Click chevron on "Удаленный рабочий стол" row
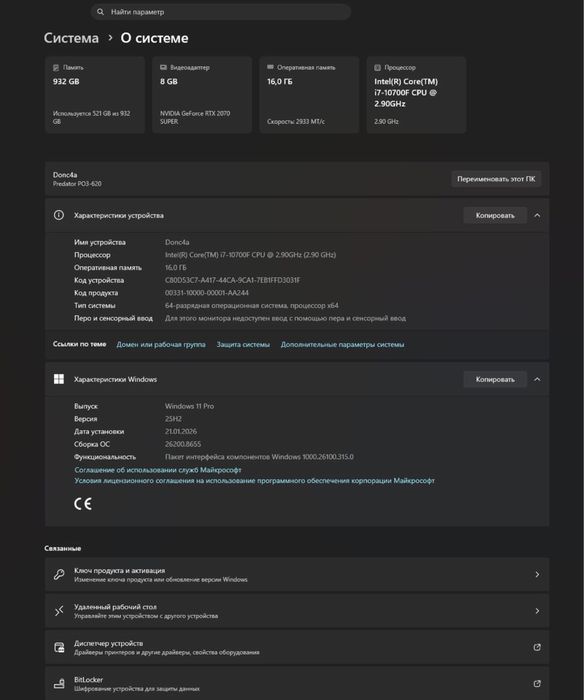 pyautogui.click(x=537, y=611)
